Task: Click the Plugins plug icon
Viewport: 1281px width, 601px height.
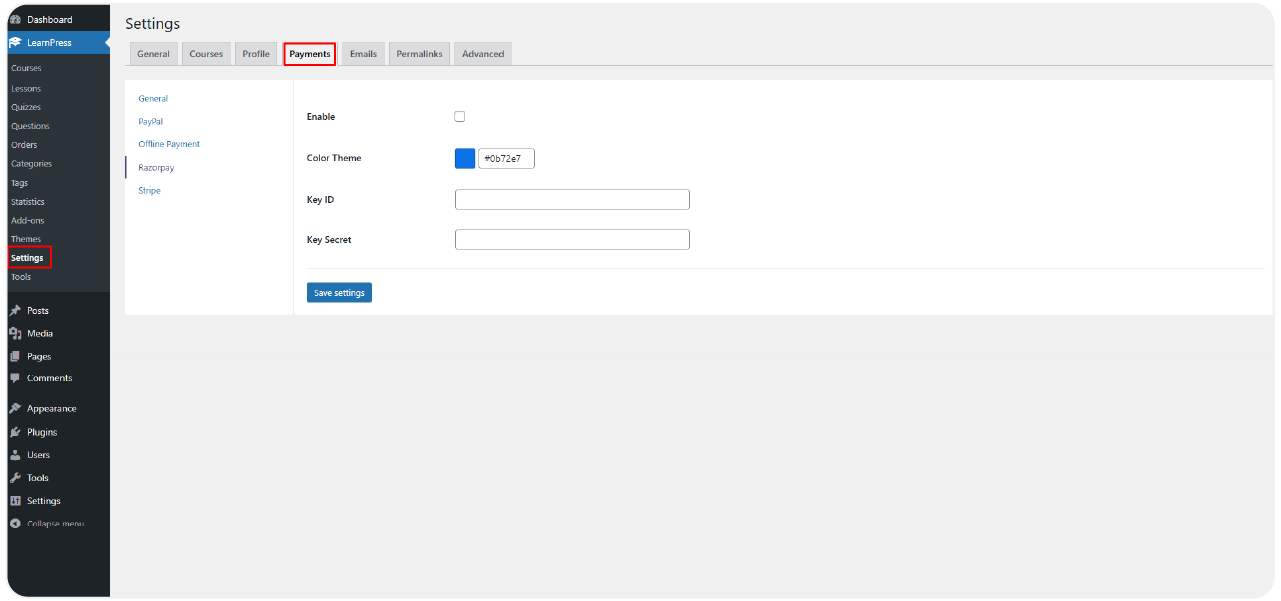Action: [x=15, y=433]
